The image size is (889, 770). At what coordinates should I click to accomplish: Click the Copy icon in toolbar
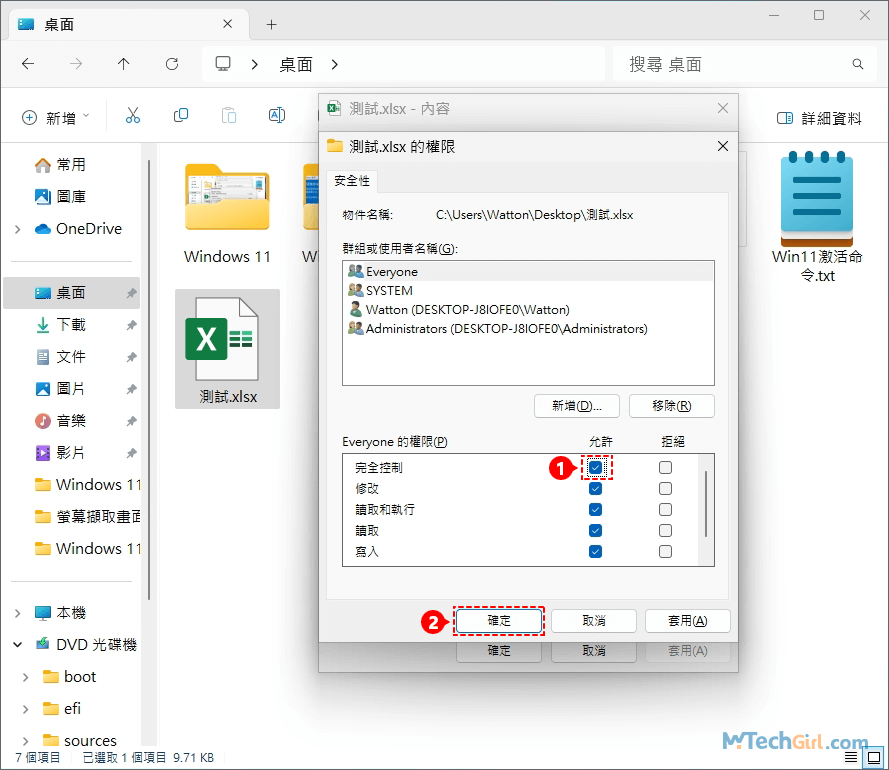181,117
